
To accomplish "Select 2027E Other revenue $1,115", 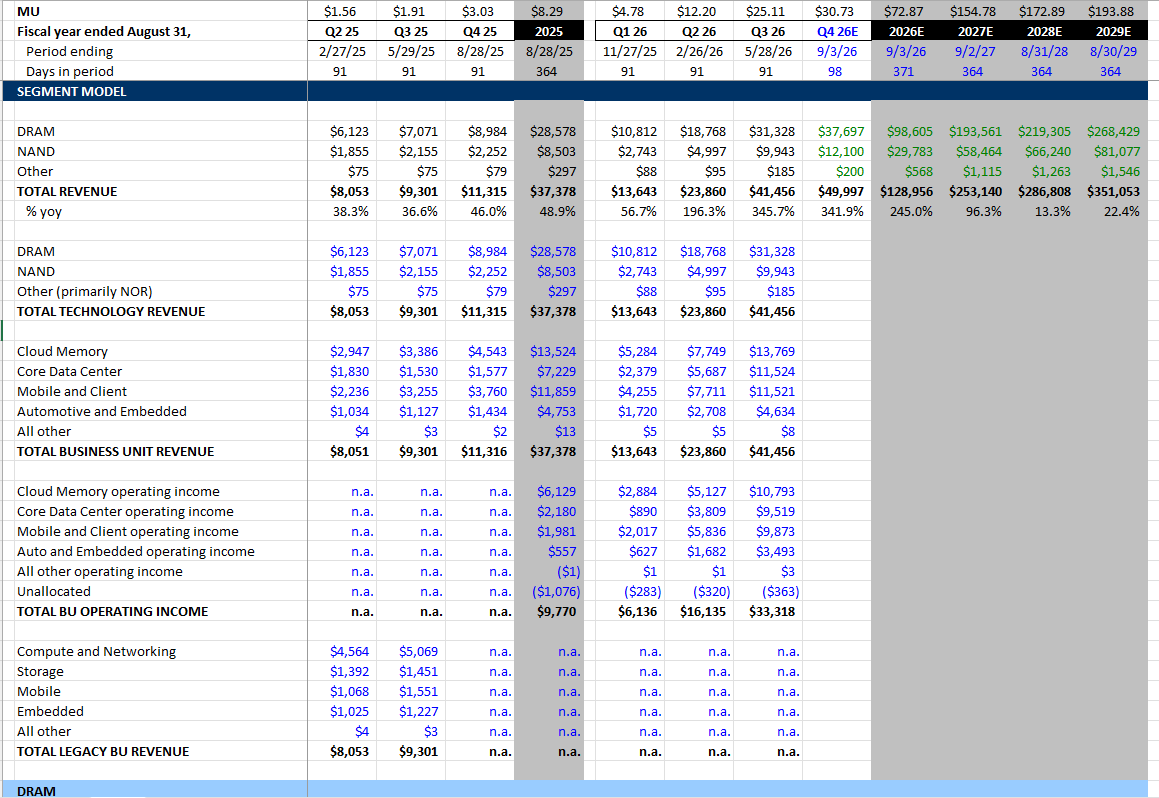I will tap(982, 171).
